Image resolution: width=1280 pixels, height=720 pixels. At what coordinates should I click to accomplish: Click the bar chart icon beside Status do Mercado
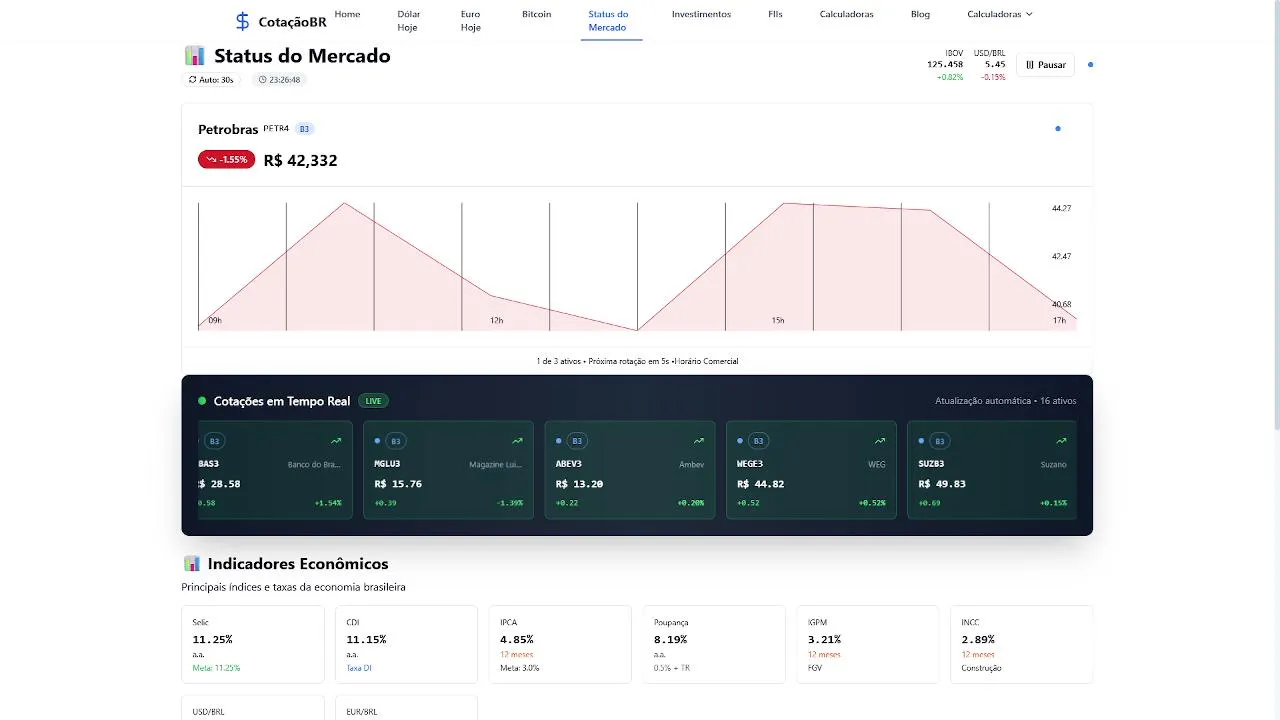pyautogui.click(x=195, y=56)
